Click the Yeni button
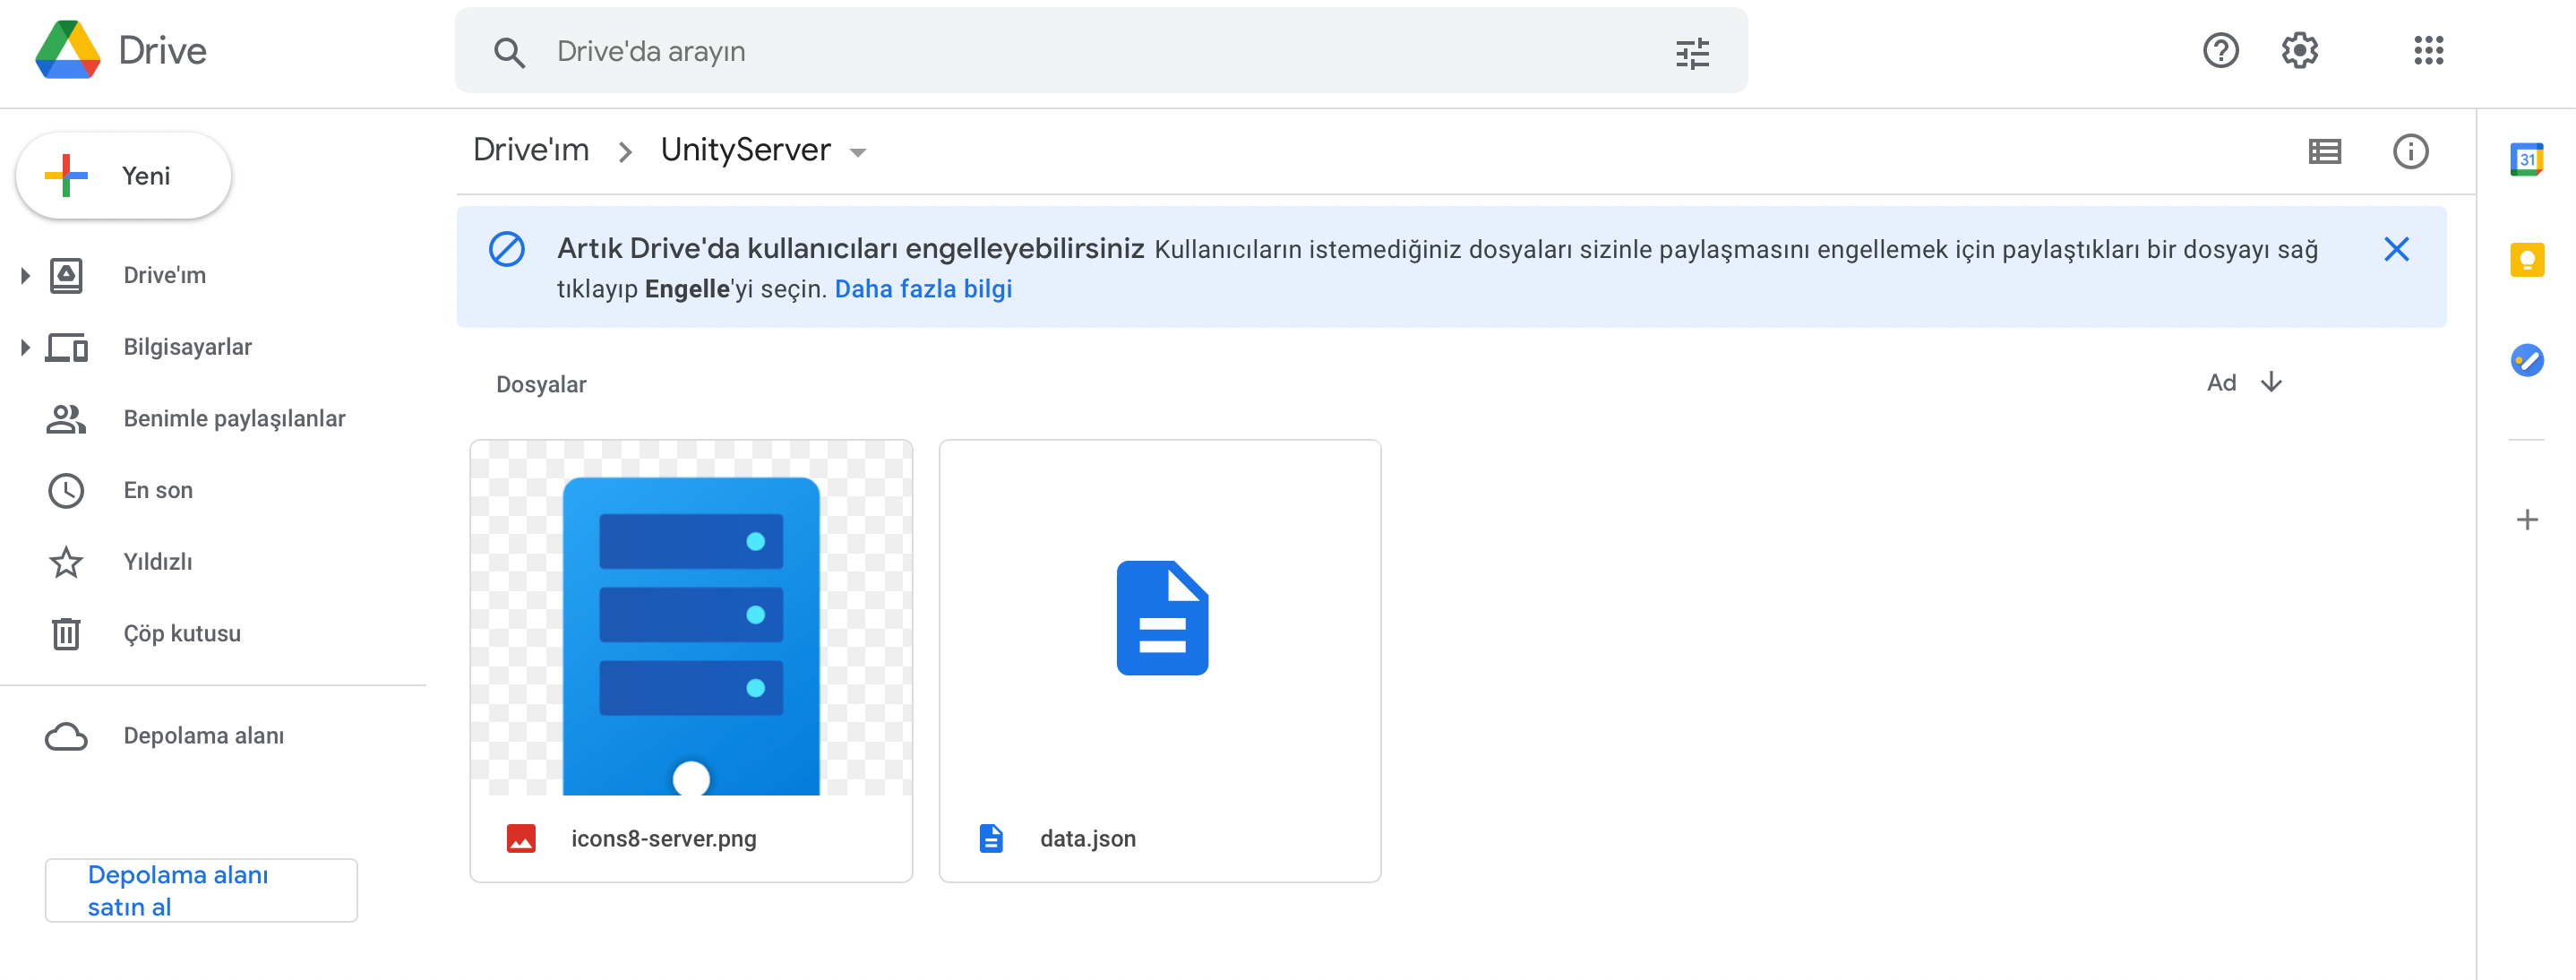Image resolution: width=2576 pixels, height=980 pixels. tap(124, 176)
